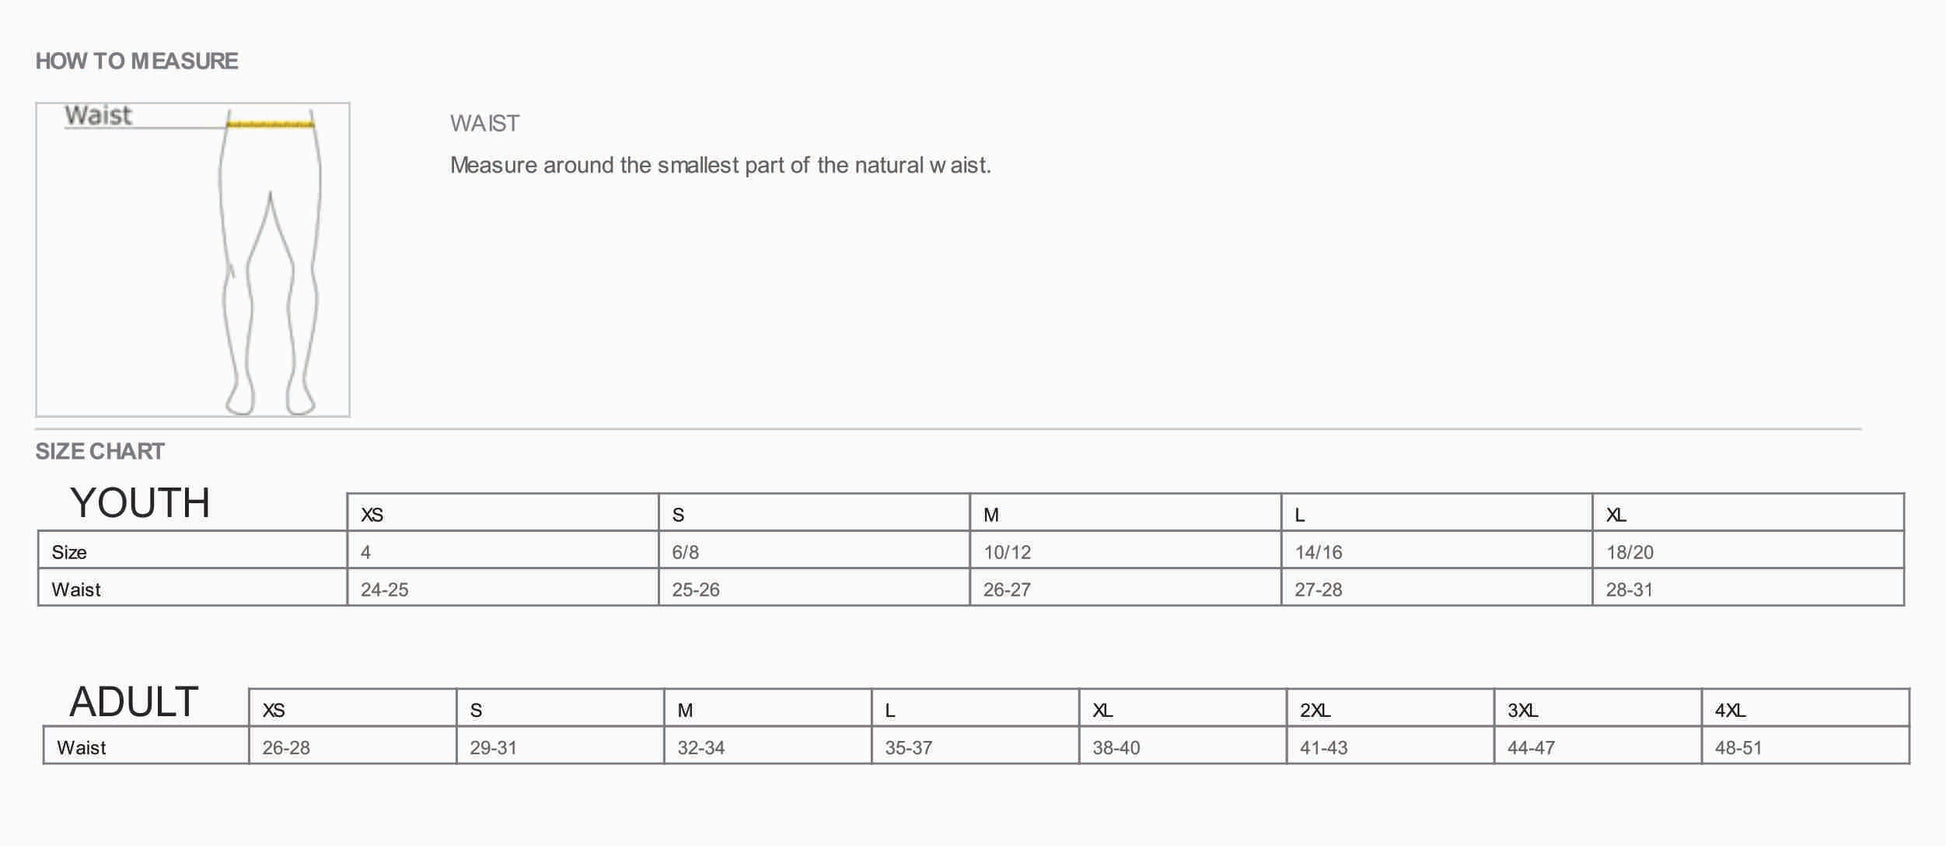Click the SIZE CHART heading

pyautogui.click(x=100, y=451)
